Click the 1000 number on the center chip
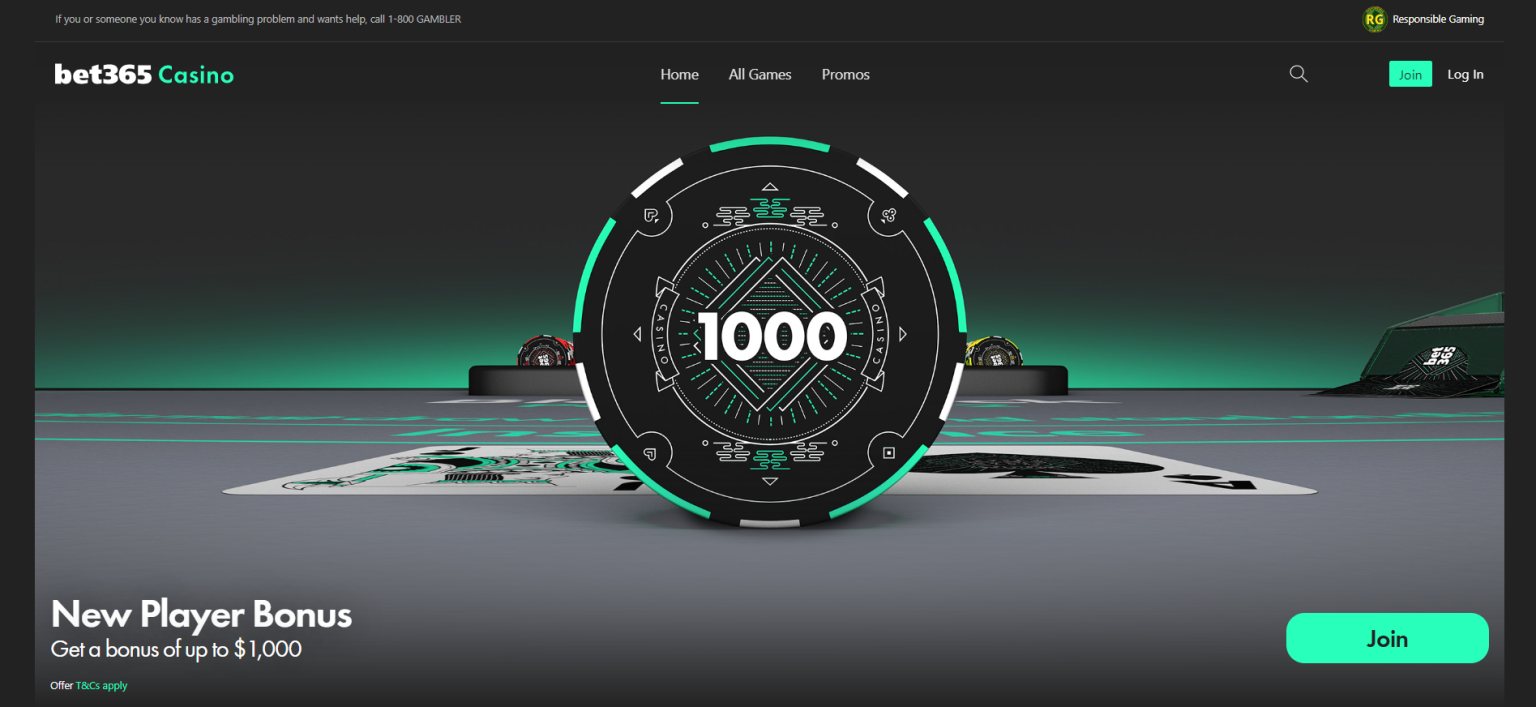This screenshot has height=707, width=1536. (771, 336)
